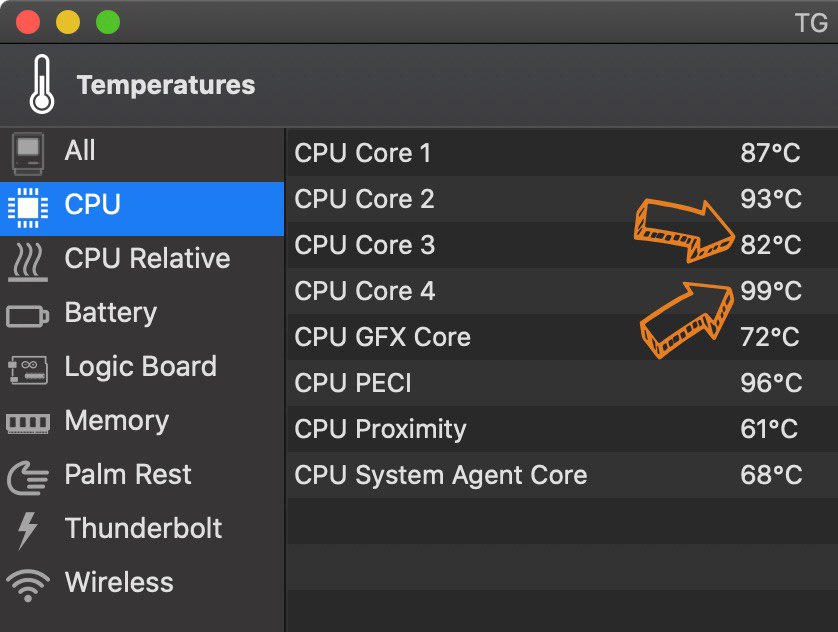Click the CPU chip icon in sidebar
Viewport: 838px width, 632px height.
click(28, 207)
